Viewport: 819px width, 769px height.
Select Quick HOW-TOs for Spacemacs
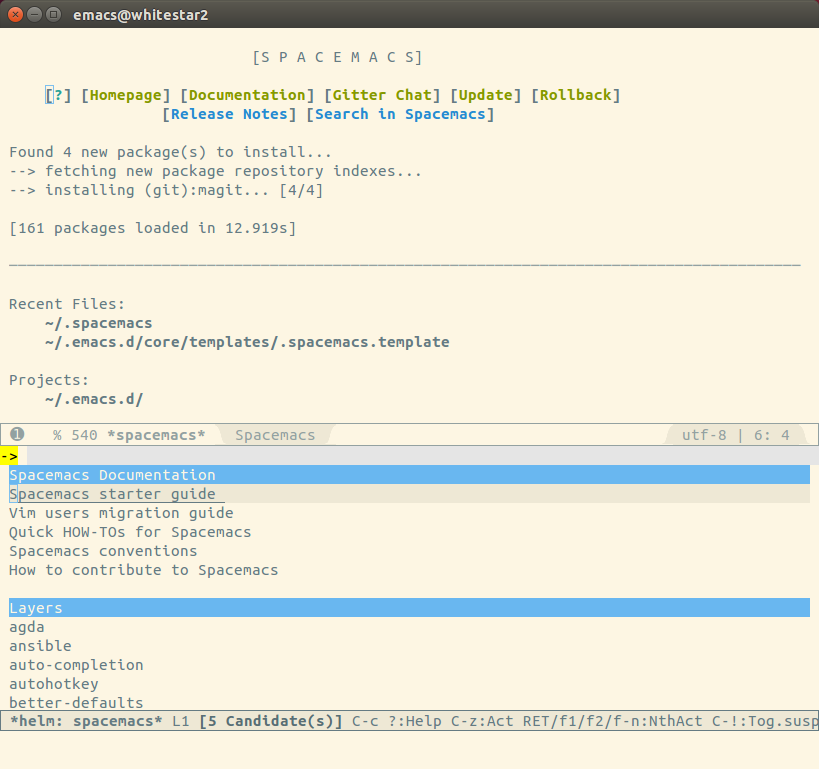130,532
